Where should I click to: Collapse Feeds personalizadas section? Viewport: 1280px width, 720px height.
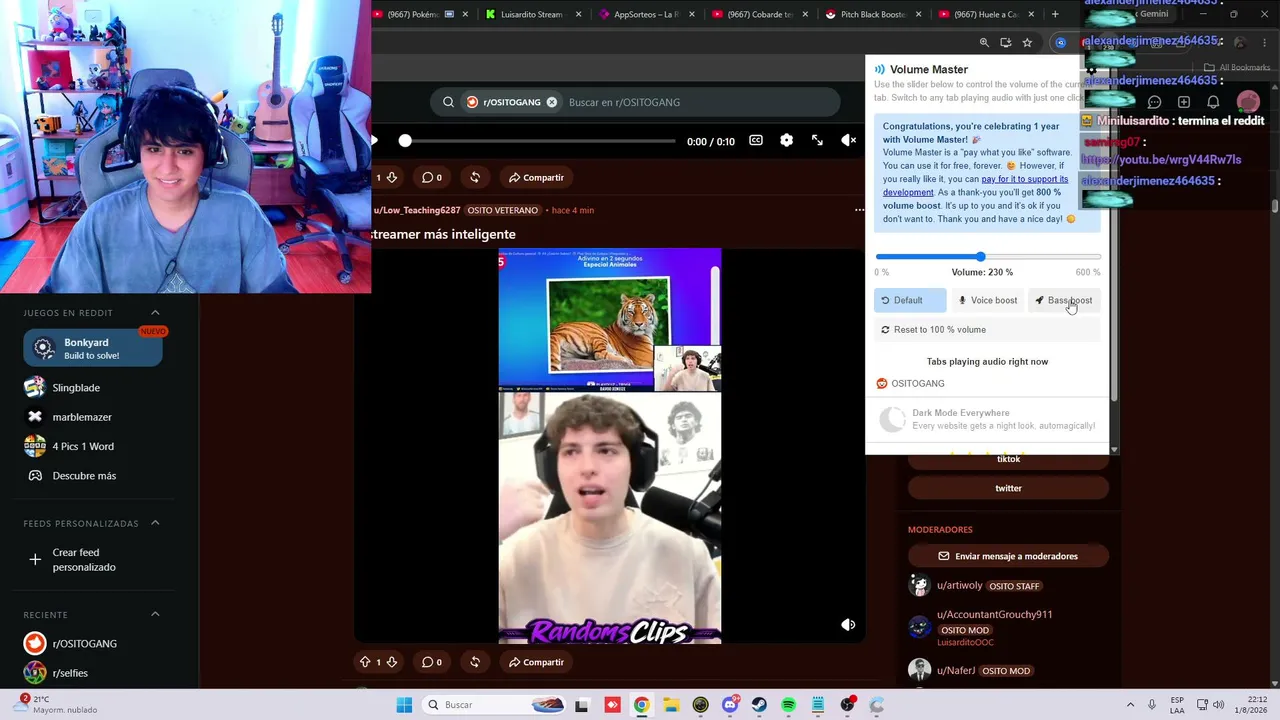(155, 523)
